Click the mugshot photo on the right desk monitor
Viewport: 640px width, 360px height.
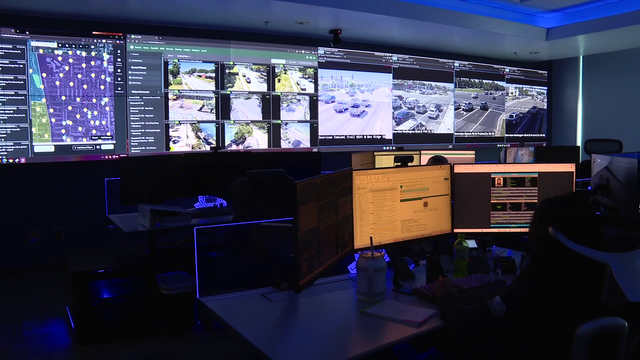pos(499,182)
